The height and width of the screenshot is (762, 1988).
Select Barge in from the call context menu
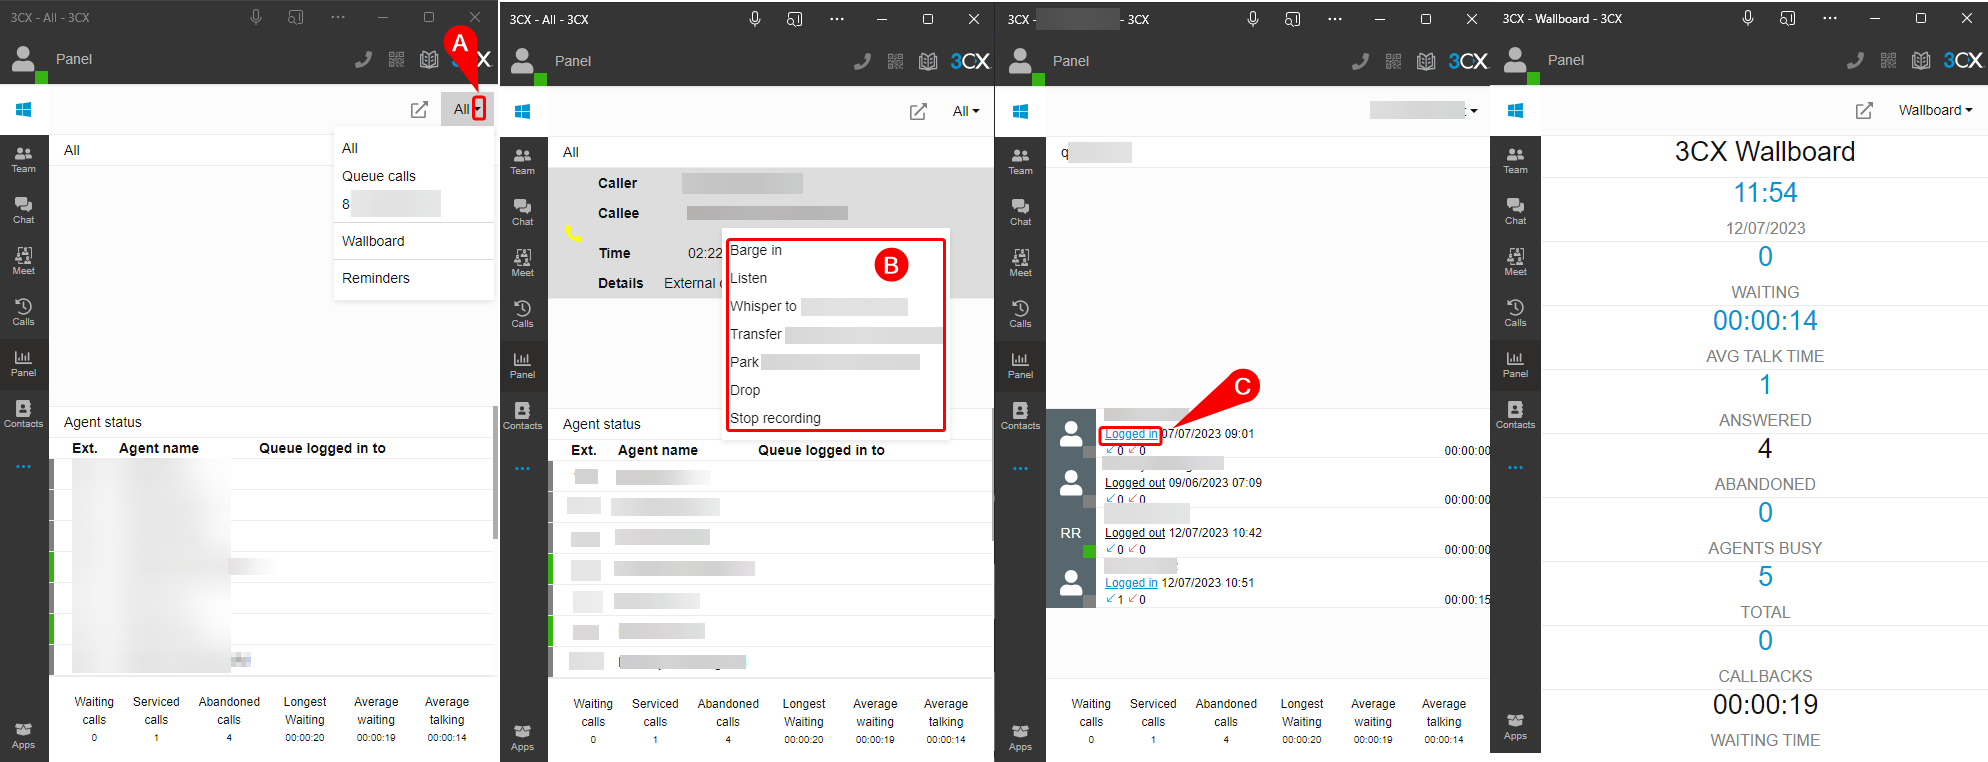point(756,250)
